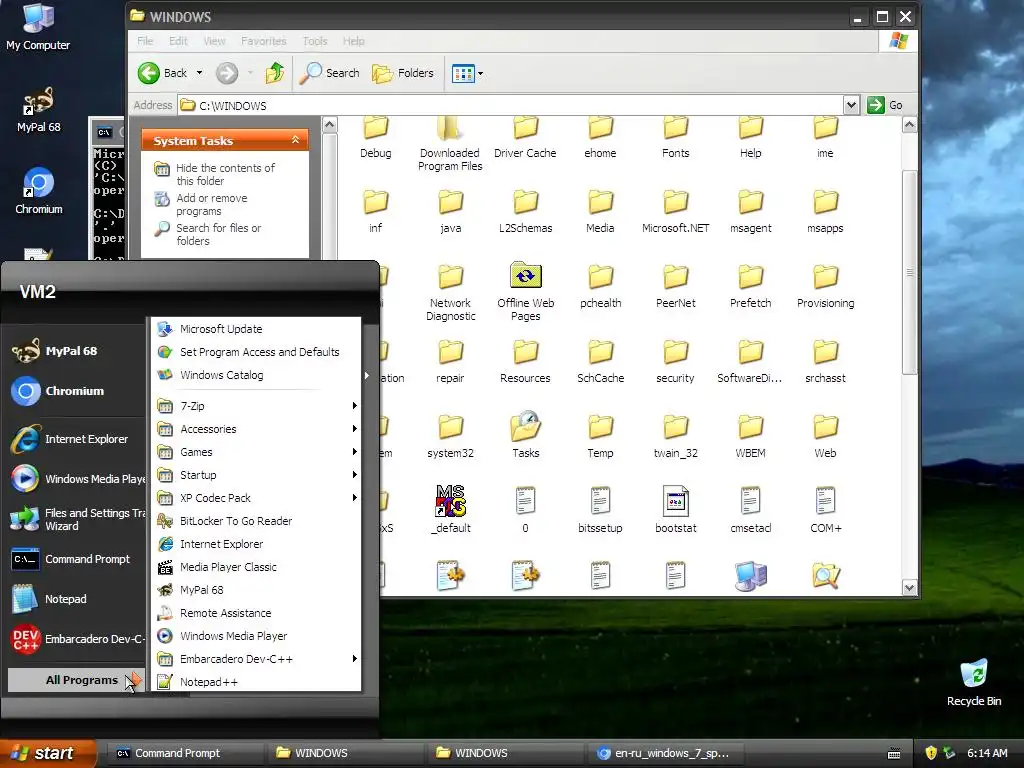This screenshot has height=768, width=1024.
Task: Open the bootstat file icon
Action: (675, 501)
